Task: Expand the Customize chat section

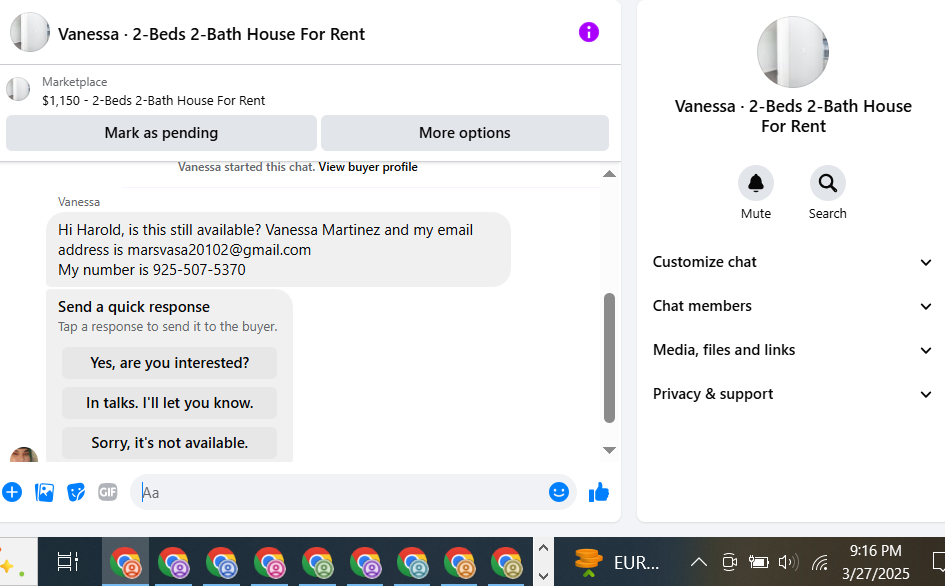Action: coord(793,262)
